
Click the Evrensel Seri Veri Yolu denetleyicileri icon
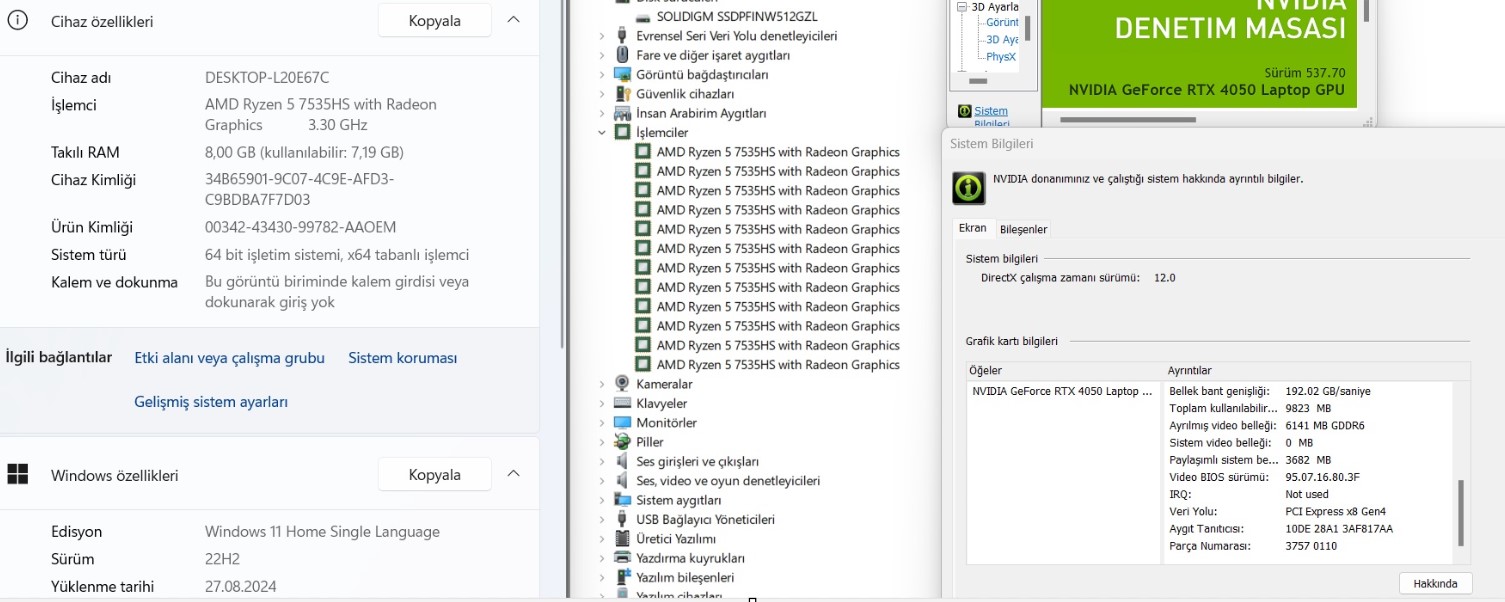click(x=622, y=36)
